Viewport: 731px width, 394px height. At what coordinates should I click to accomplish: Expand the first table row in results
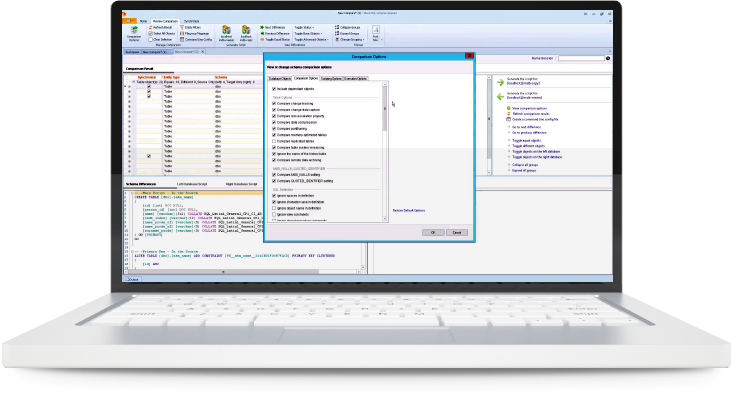[x=129, y=87]
